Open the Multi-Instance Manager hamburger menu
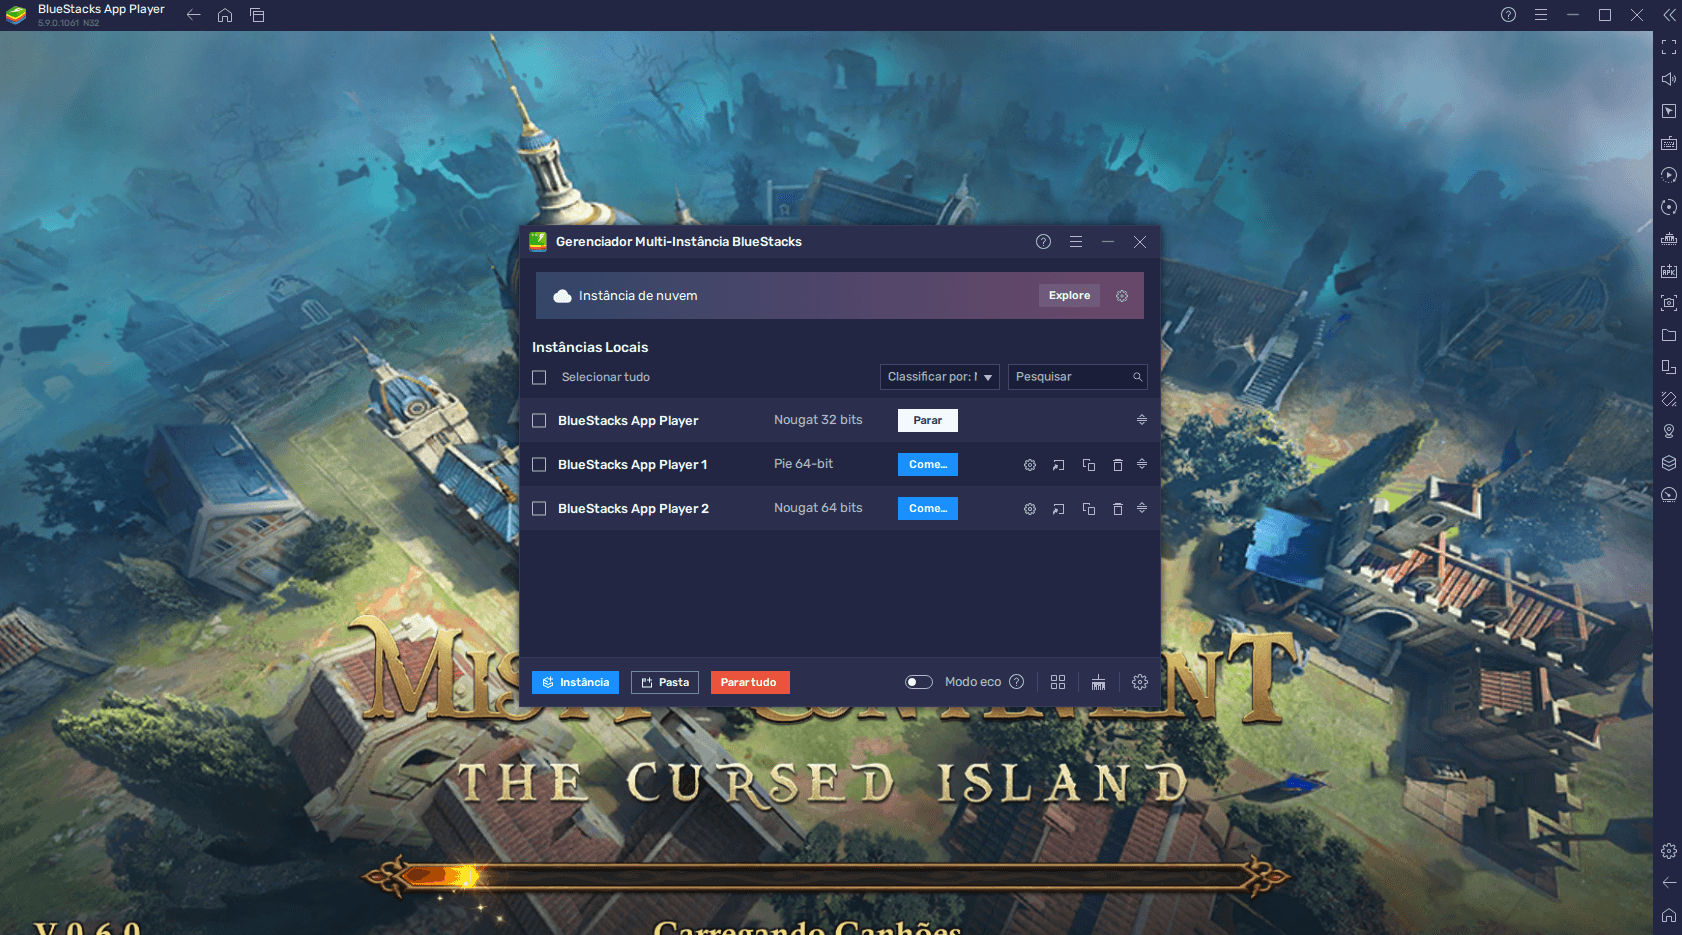 click(1076, 242)
